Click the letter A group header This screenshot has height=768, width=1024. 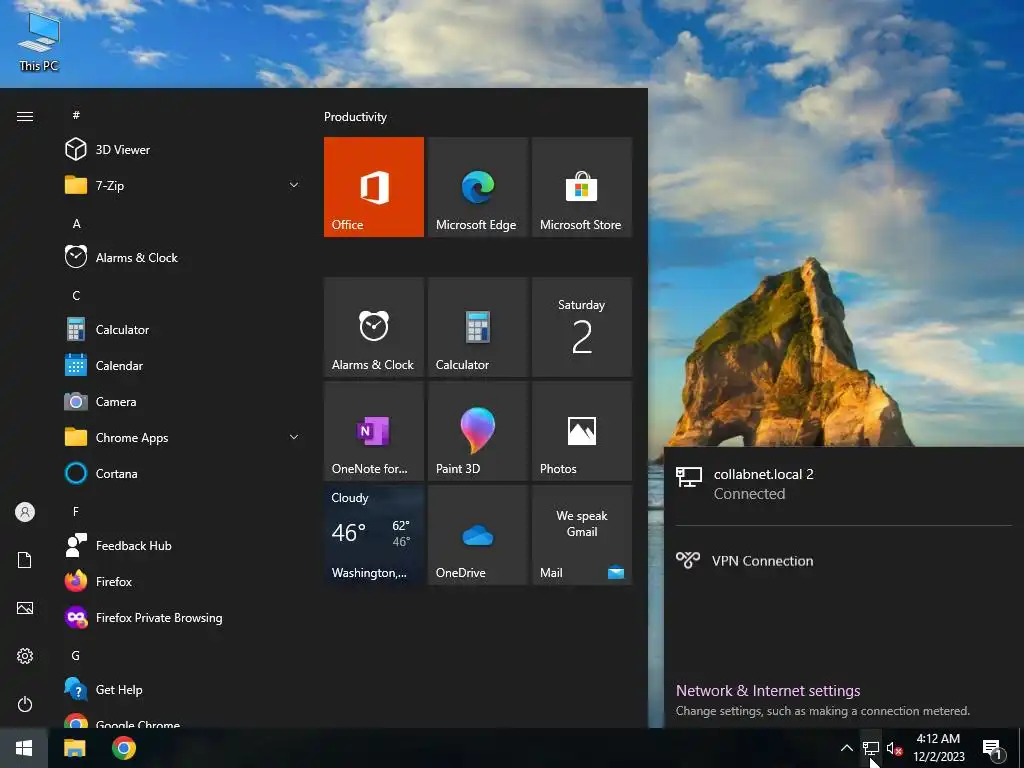click(x=76, y=223)
